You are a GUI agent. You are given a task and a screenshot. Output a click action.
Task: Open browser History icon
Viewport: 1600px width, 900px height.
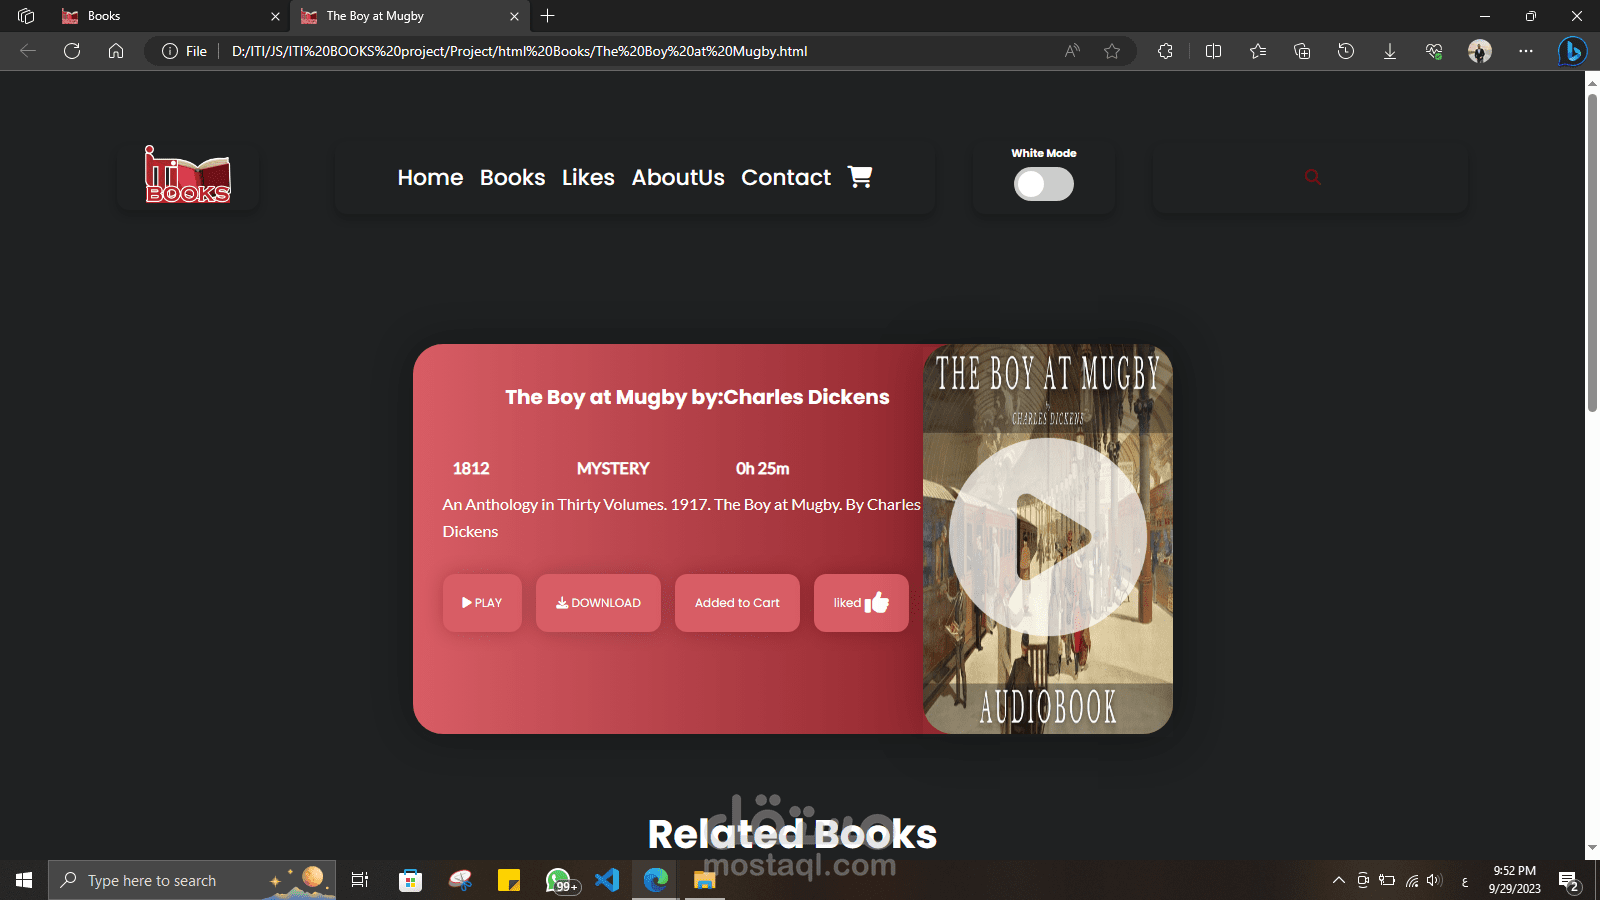1346,51
